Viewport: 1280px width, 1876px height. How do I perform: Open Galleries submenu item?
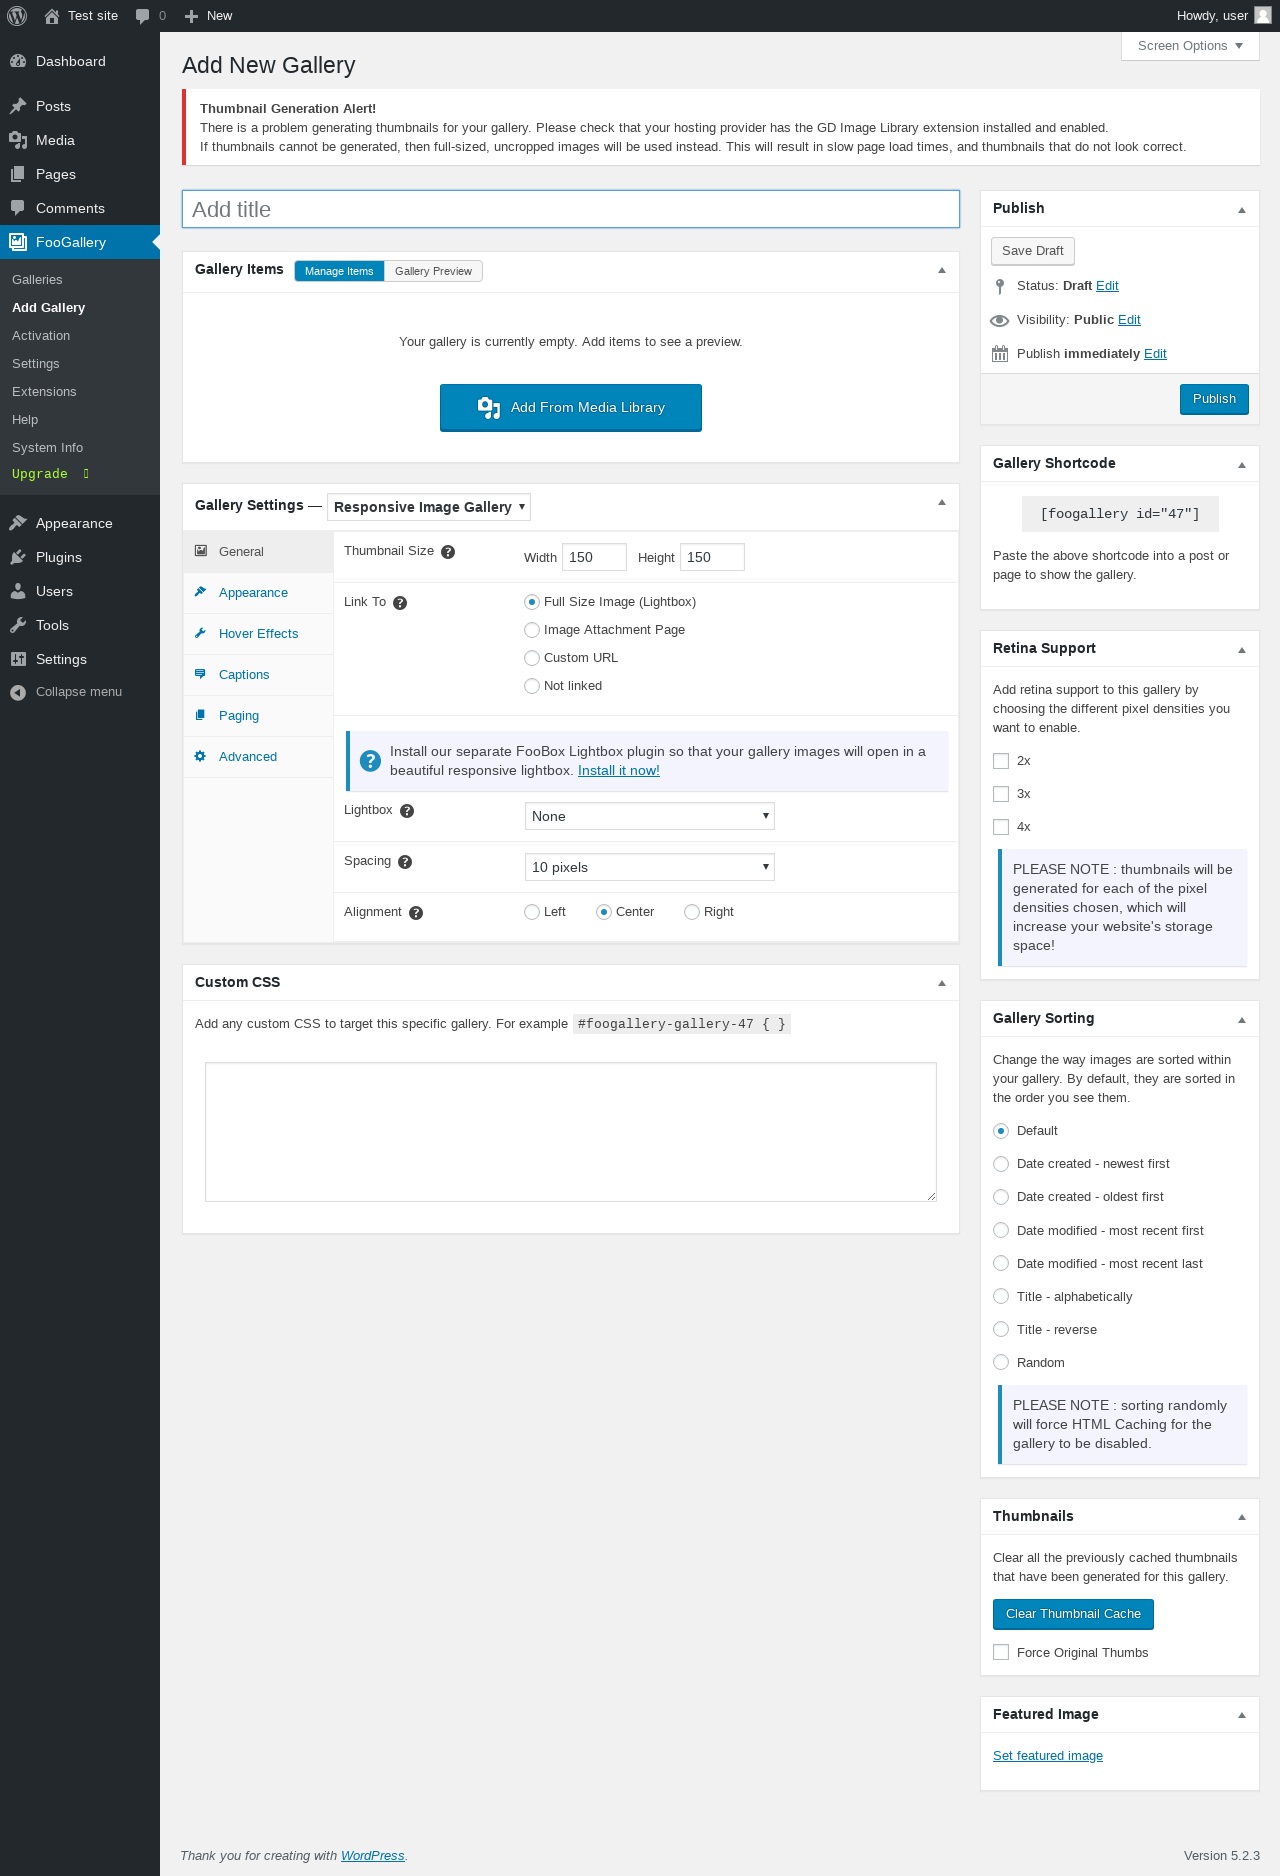click(37, 280)
